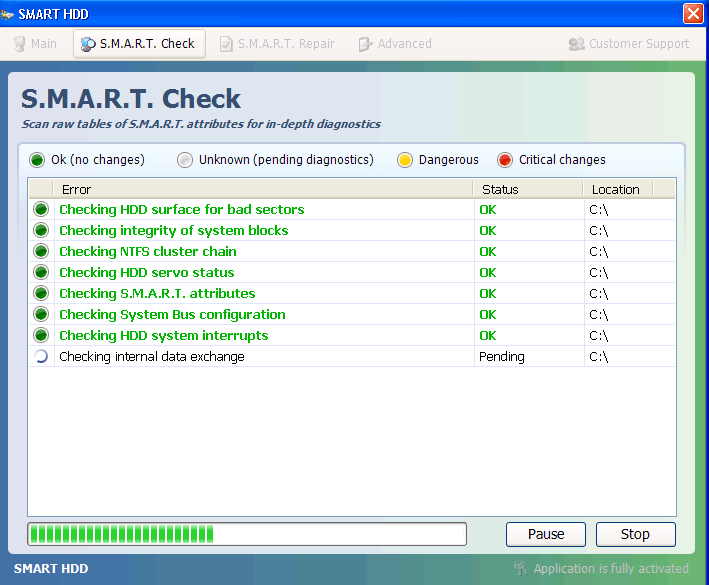Viewport: 709px width, 585px height.
Task: Click the scan progress bar
Action: 246,534
